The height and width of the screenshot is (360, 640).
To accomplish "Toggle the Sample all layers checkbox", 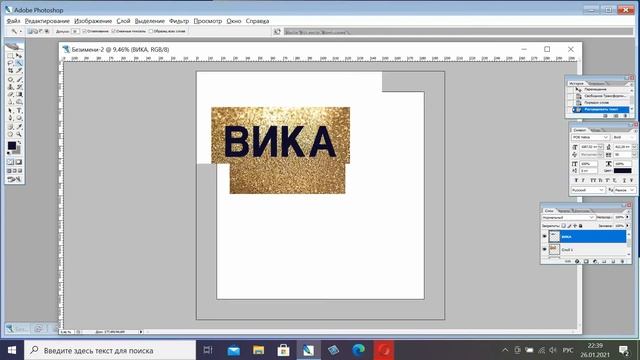I will pos(151,31).
